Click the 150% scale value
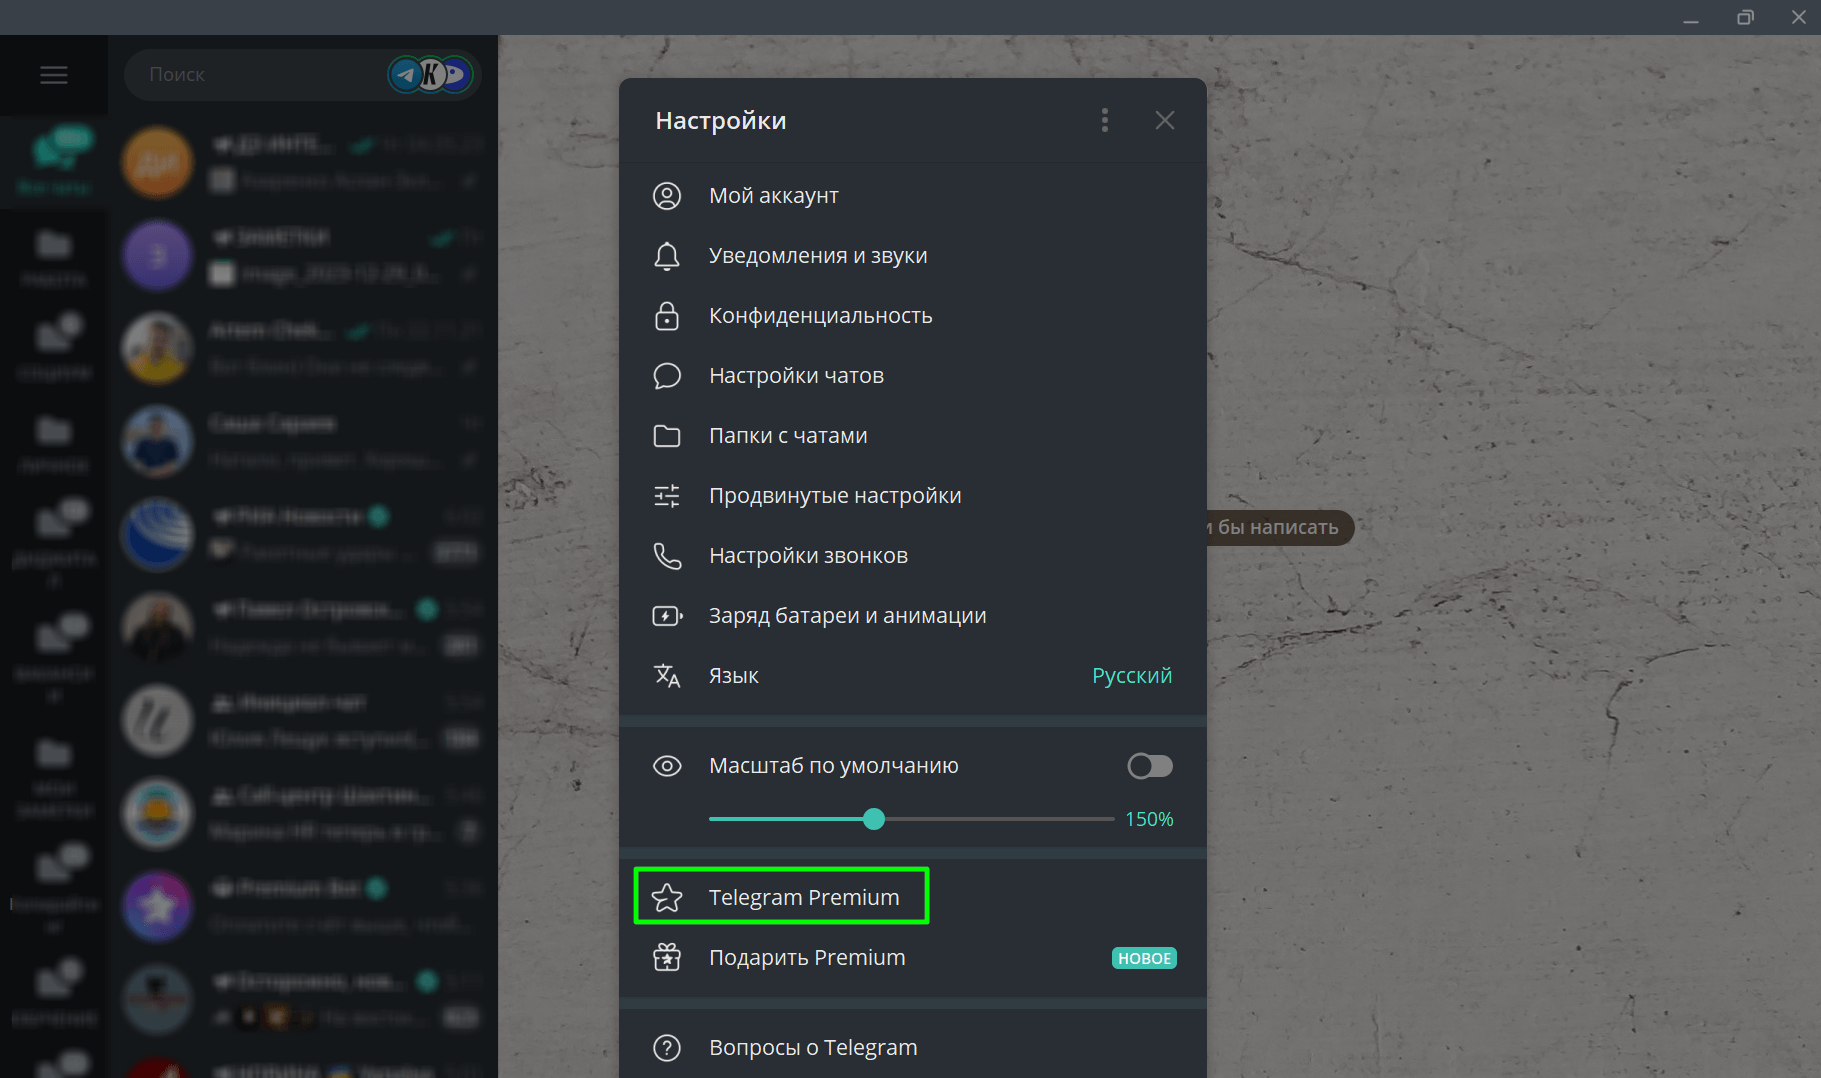This screenshot has height=1078, width=1821. coord(1149,819)
